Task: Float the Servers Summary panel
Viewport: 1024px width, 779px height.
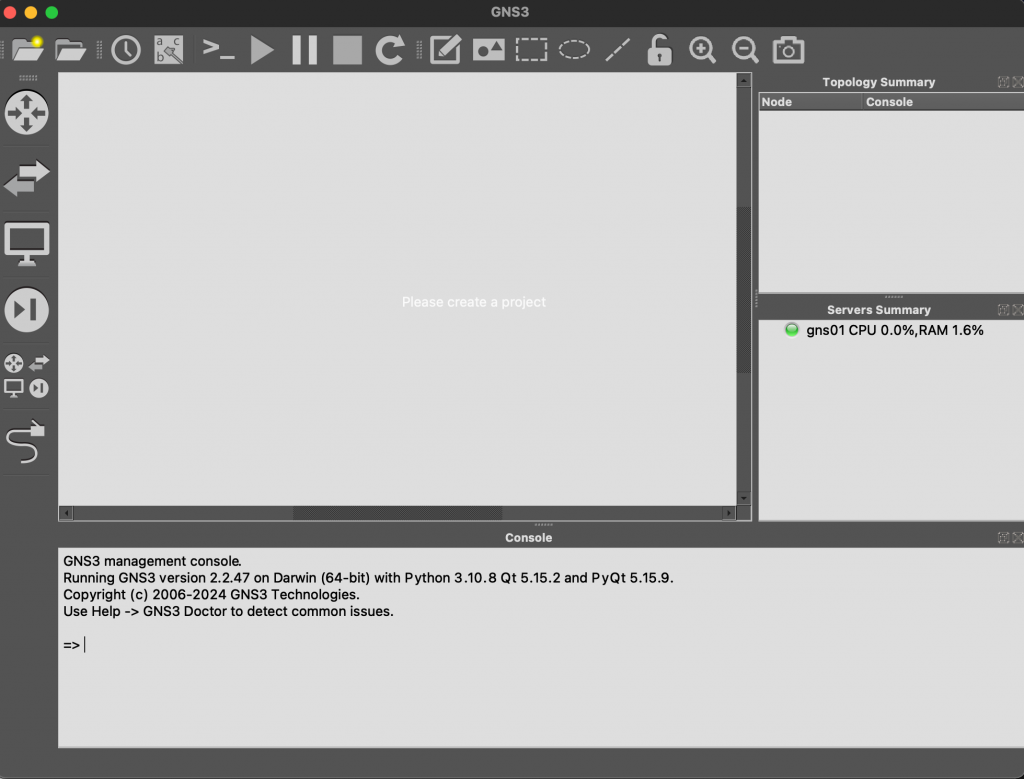Action: [1004, 310]
